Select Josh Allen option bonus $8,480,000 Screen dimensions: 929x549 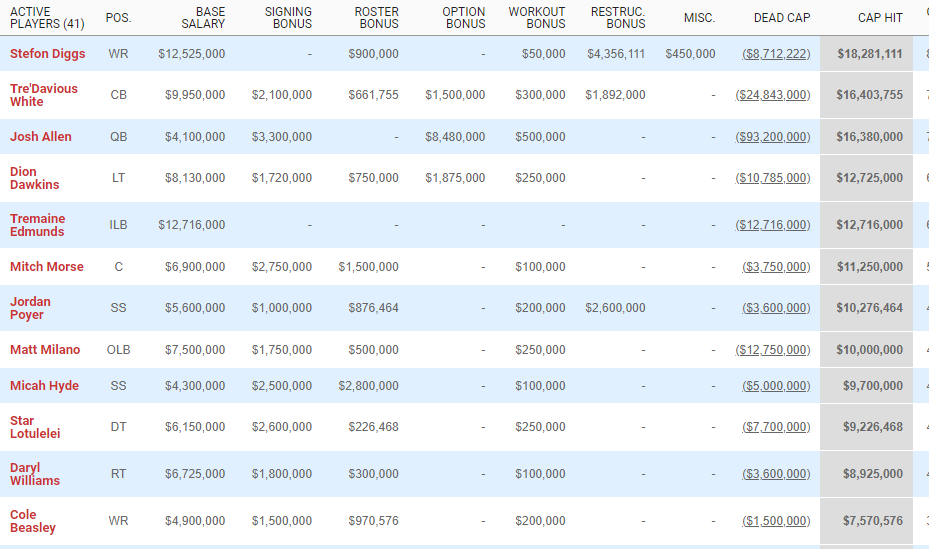(455, 137)
